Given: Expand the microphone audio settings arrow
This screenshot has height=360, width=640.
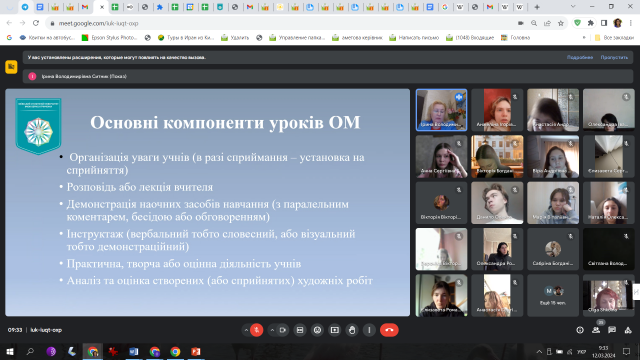Looking at the screenshot, I should click(246, 330).
